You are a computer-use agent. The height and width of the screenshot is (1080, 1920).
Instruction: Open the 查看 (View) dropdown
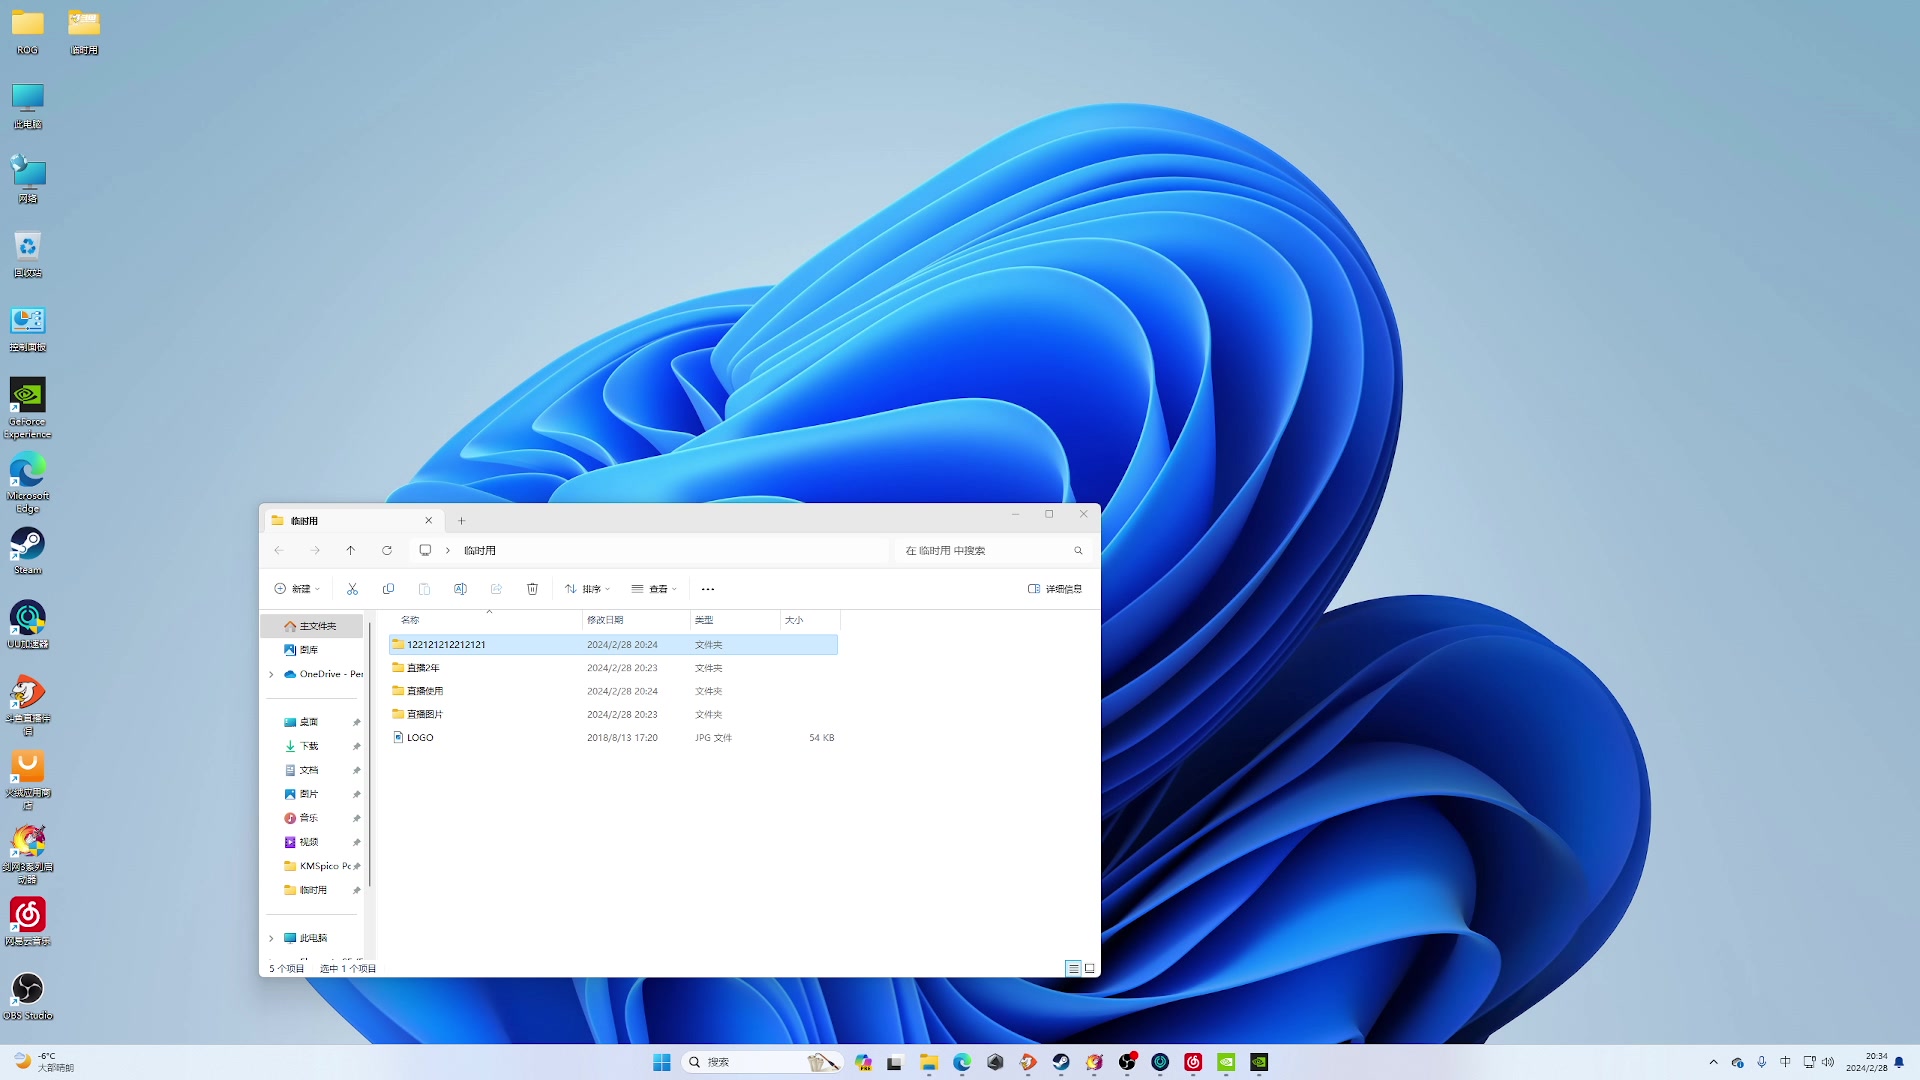(x=654, y=589)
